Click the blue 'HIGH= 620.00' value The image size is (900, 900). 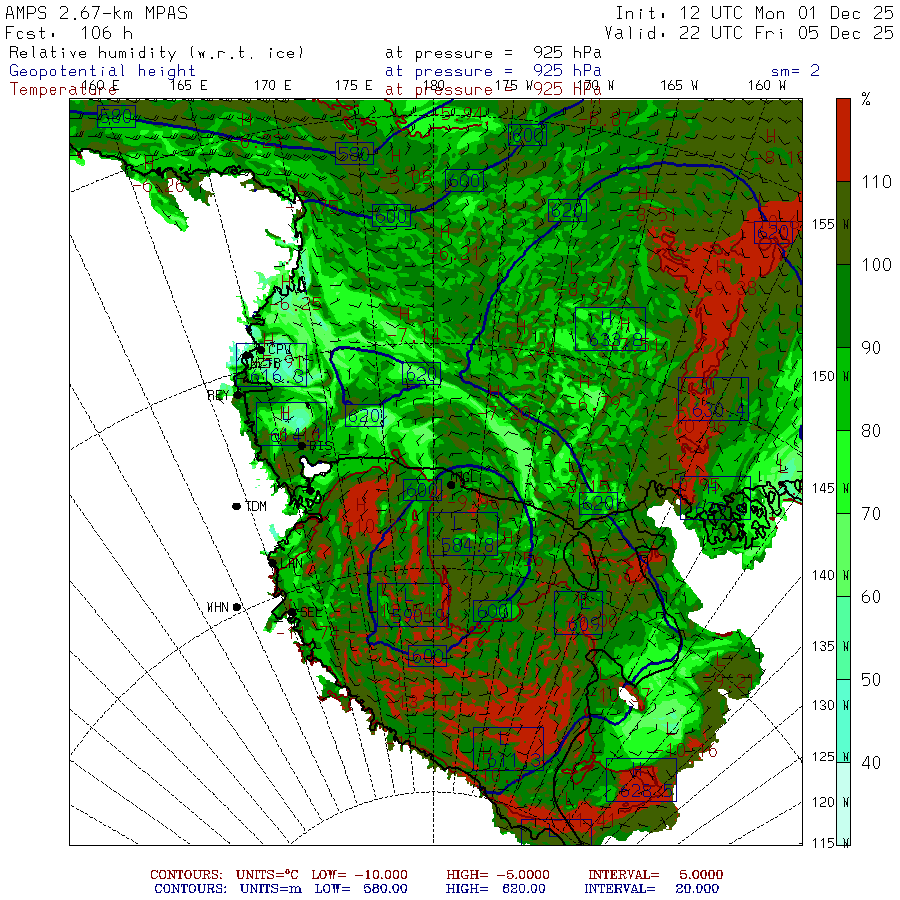[x=496, y=889]
